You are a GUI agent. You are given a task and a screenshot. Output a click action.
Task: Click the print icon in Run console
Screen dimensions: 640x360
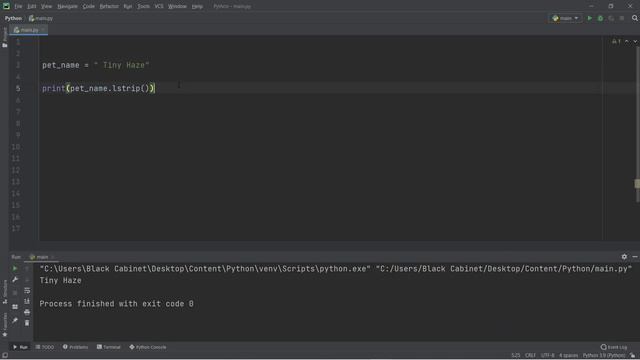click(27, 312)
